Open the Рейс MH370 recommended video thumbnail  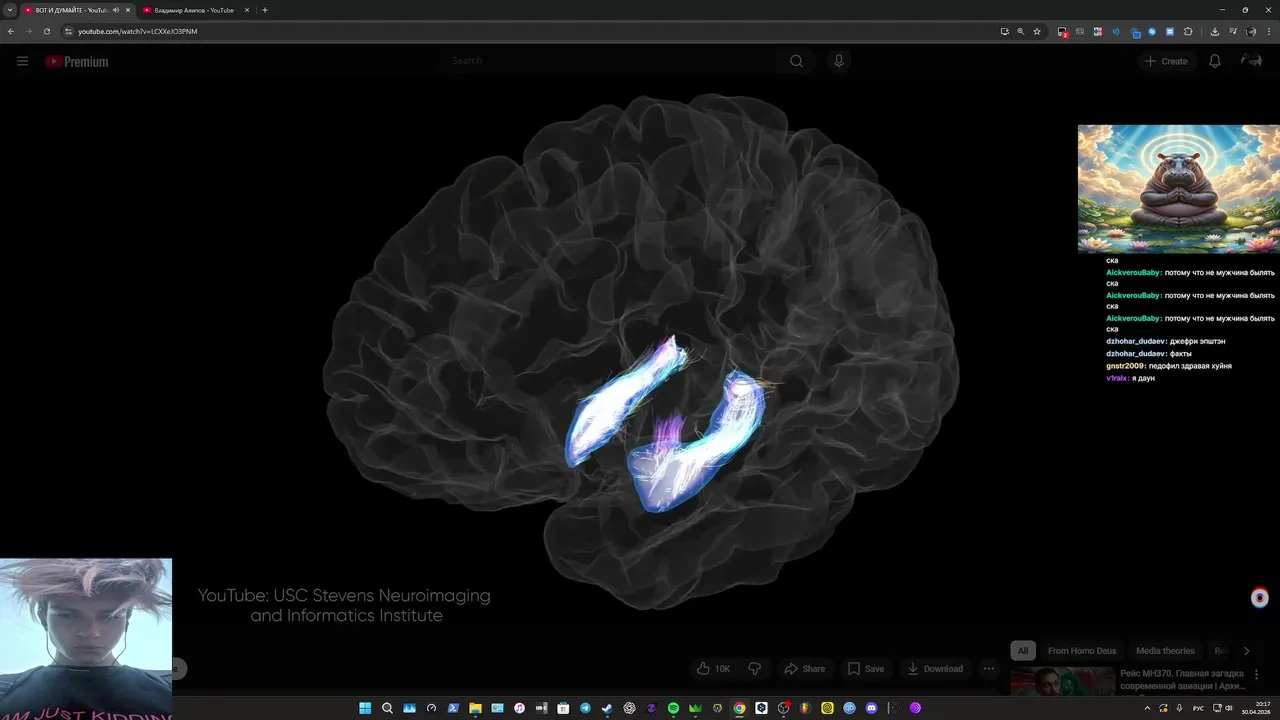(x=1062, y=682)
